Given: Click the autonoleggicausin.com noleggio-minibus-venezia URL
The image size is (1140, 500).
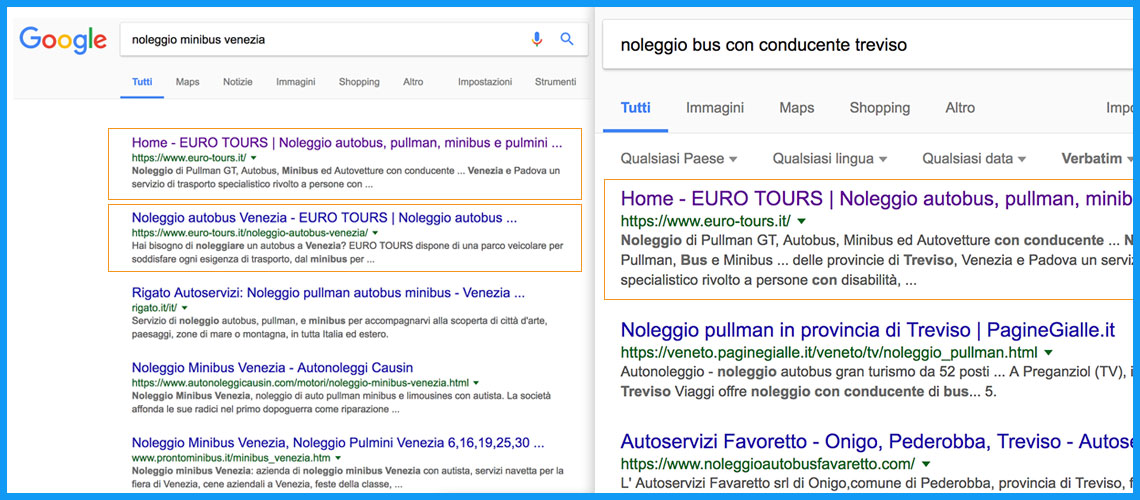Looking at the screenshot, I should [x=300, y=382].
